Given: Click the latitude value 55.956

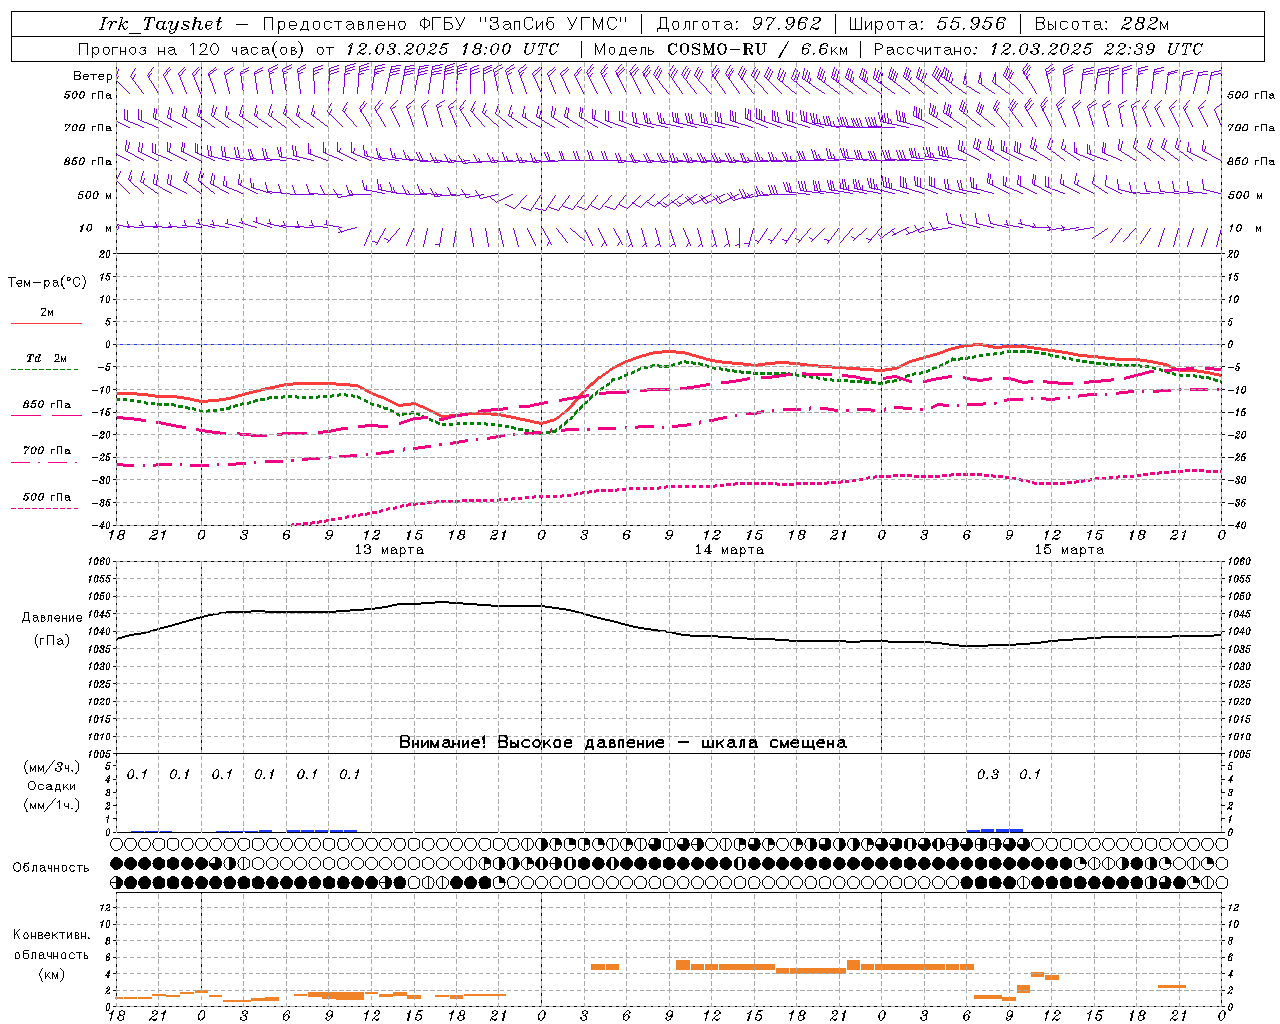Looking at the screenshot, I should click(x=971, y=24).
